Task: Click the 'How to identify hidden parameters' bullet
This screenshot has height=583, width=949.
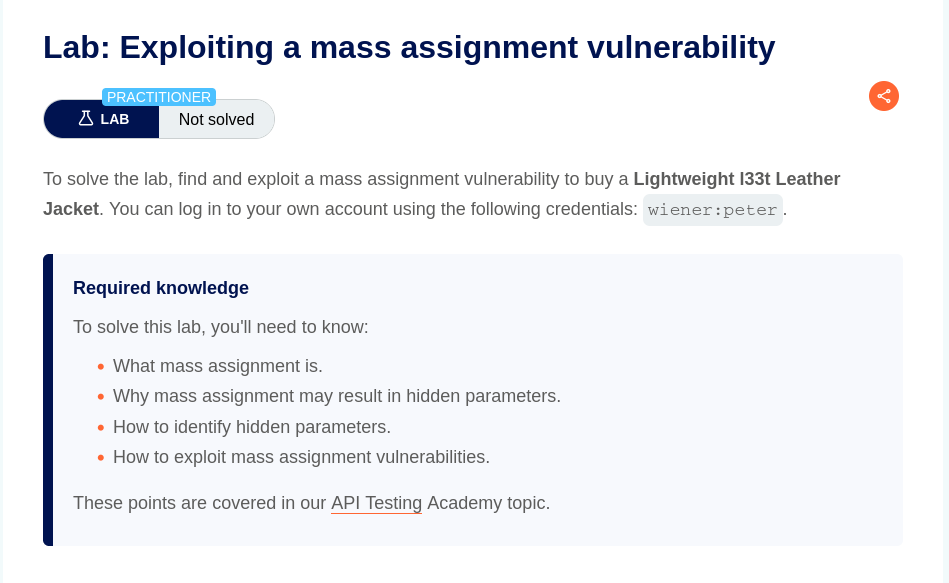Action: [252, 427]
